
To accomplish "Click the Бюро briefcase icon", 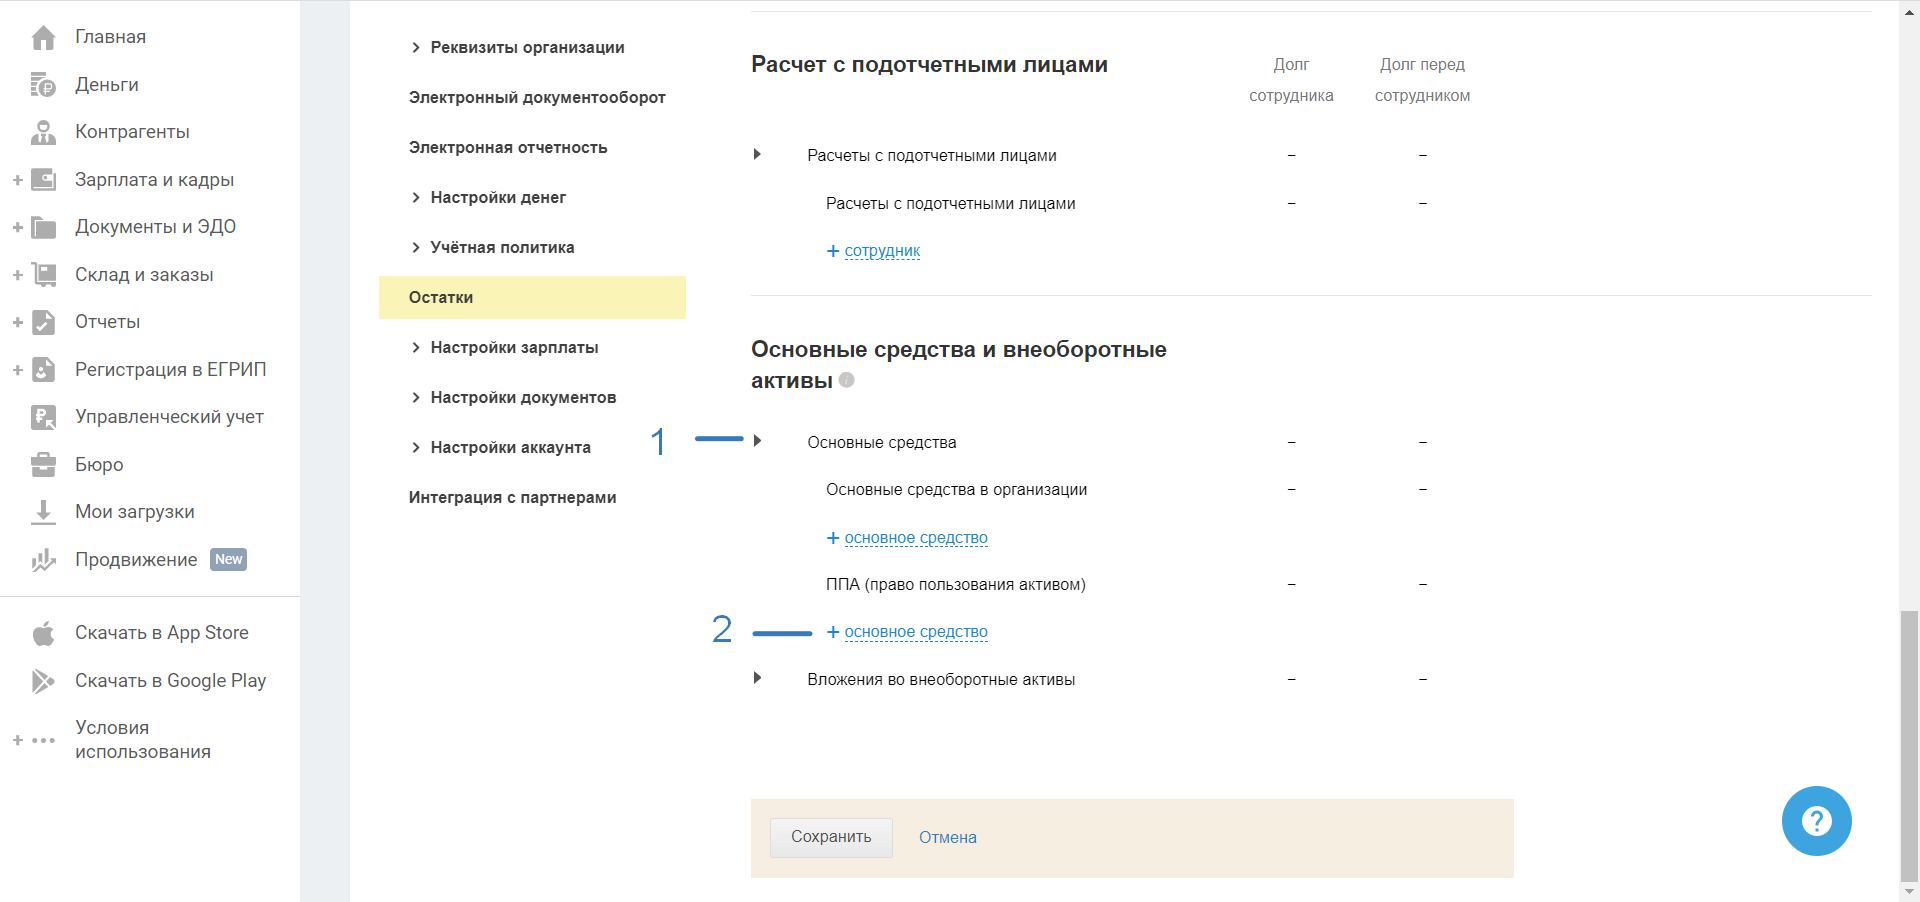I will pyautogui.click(x=43, y=465).
